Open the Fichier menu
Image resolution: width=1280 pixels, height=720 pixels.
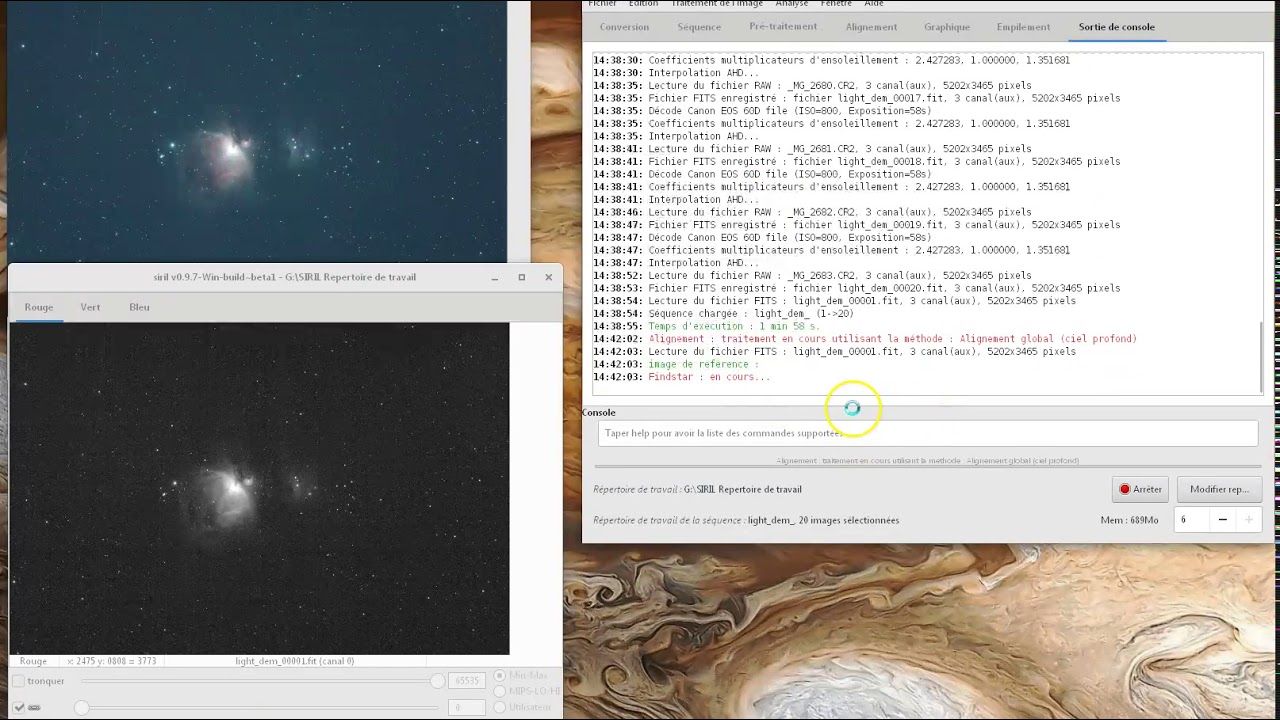tap(602, 4)
